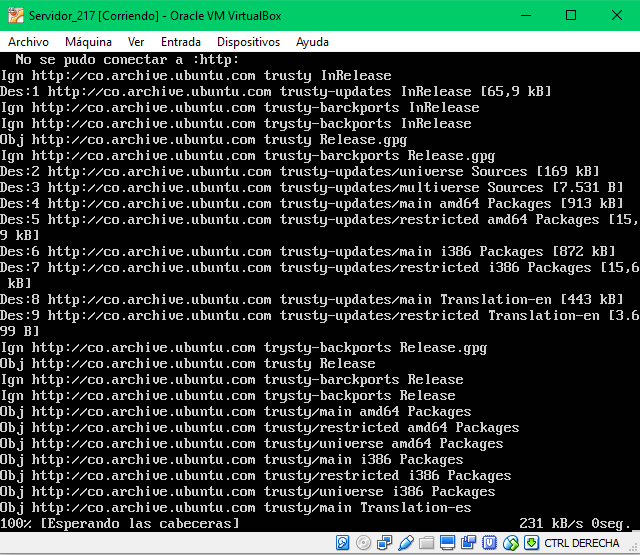The image size is (640, 555).
Task: Open the network adapter status icon
Action: tap(385, 543)
